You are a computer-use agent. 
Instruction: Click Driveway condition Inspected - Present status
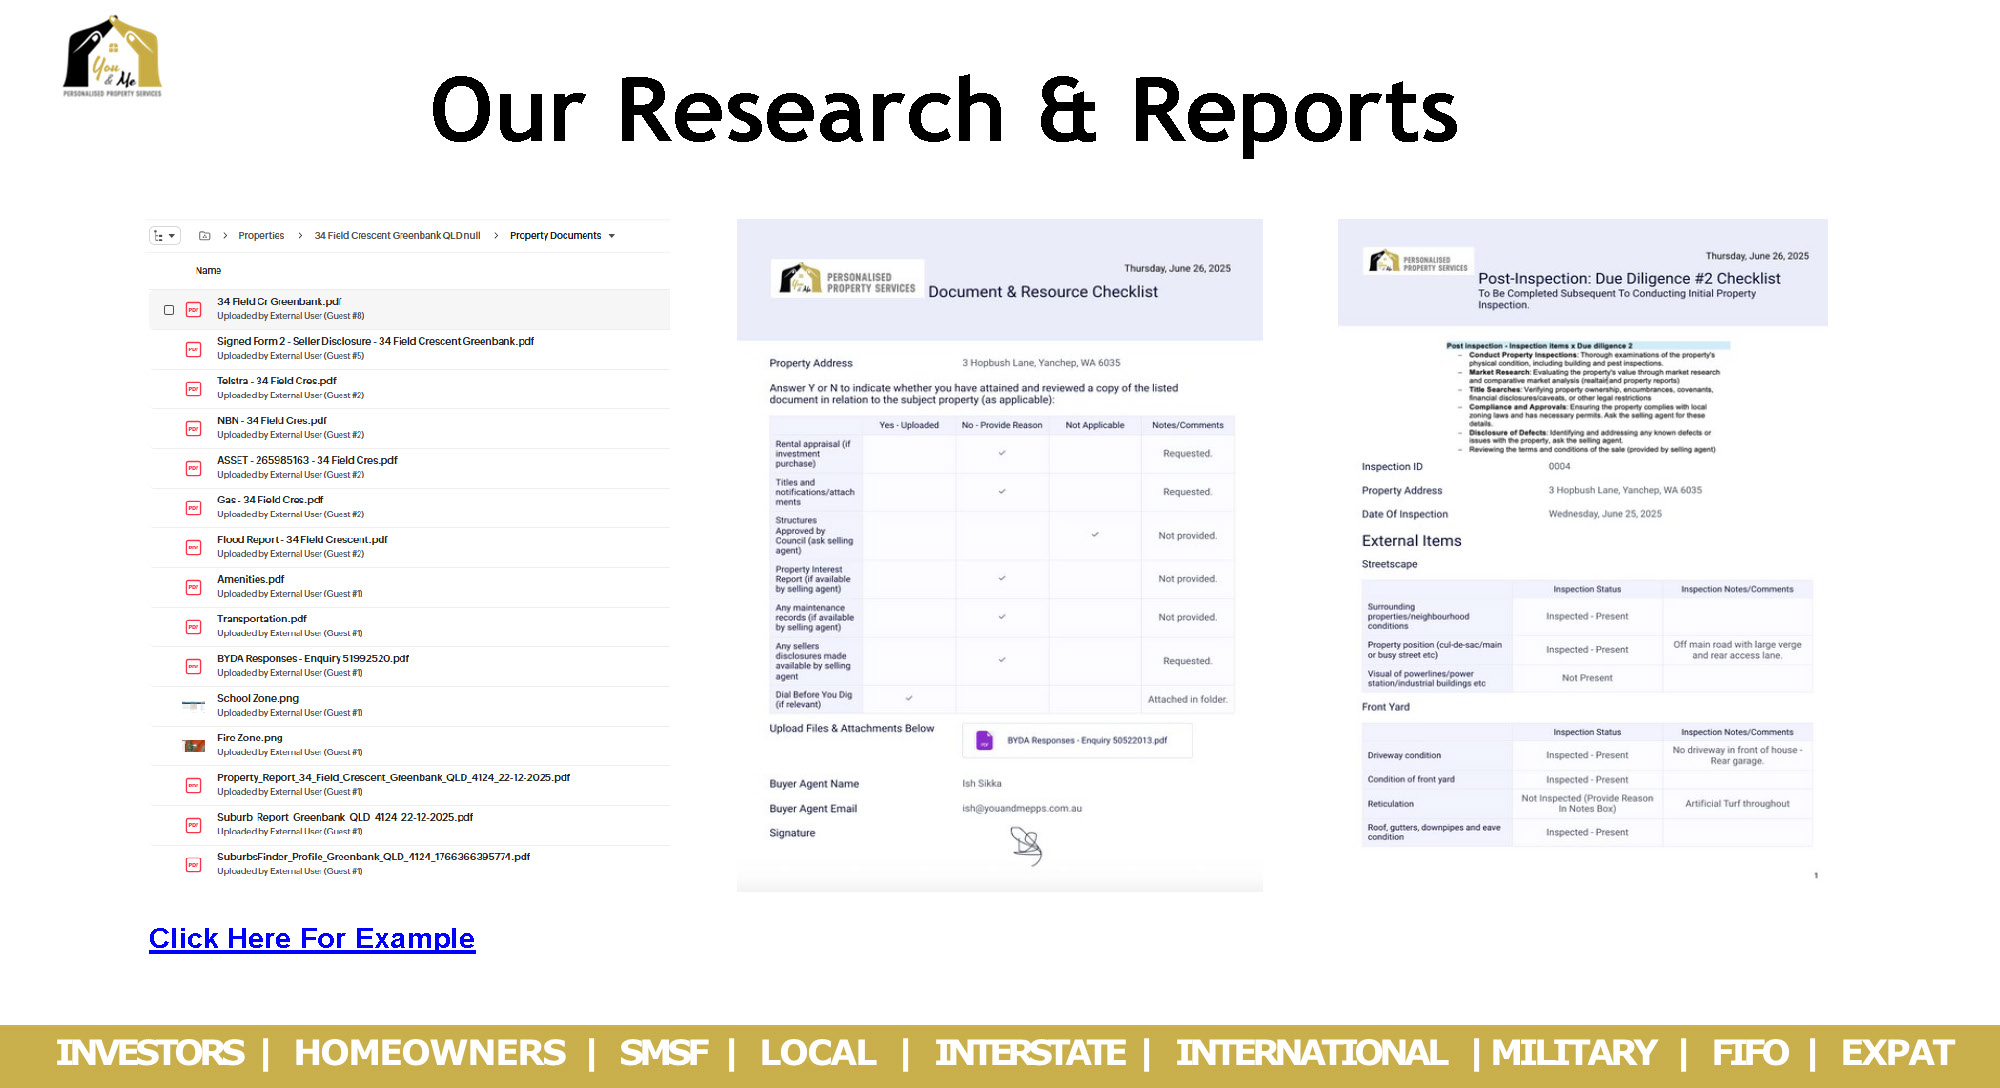click(1587, 756)
